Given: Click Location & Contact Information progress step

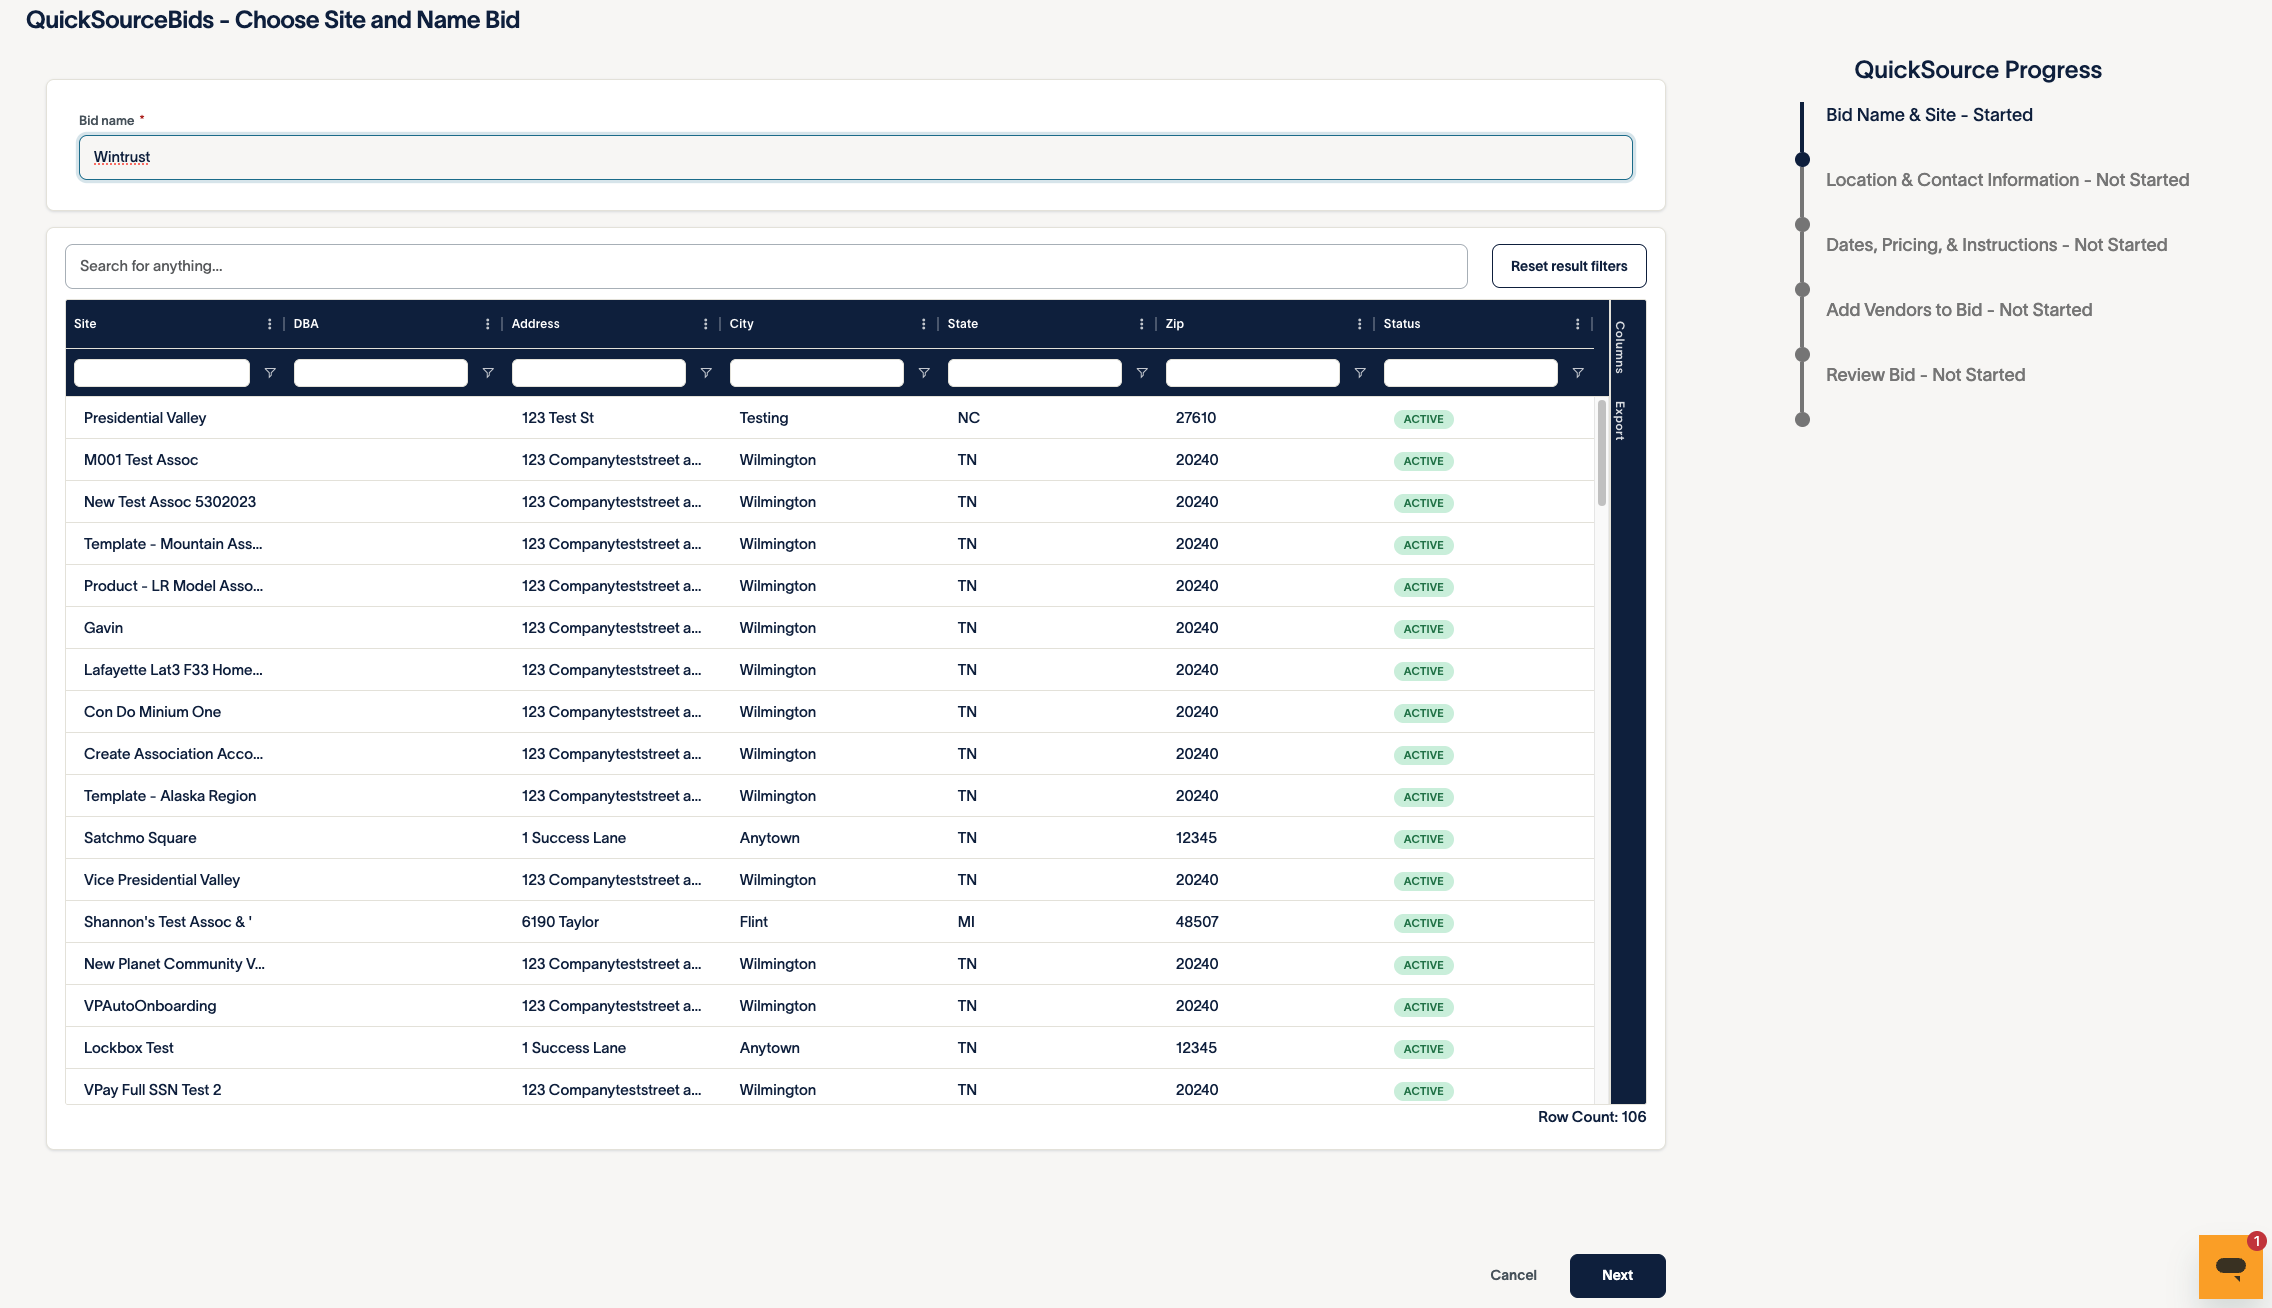Looking at the screenshot, I should [x=2007, y=180].
